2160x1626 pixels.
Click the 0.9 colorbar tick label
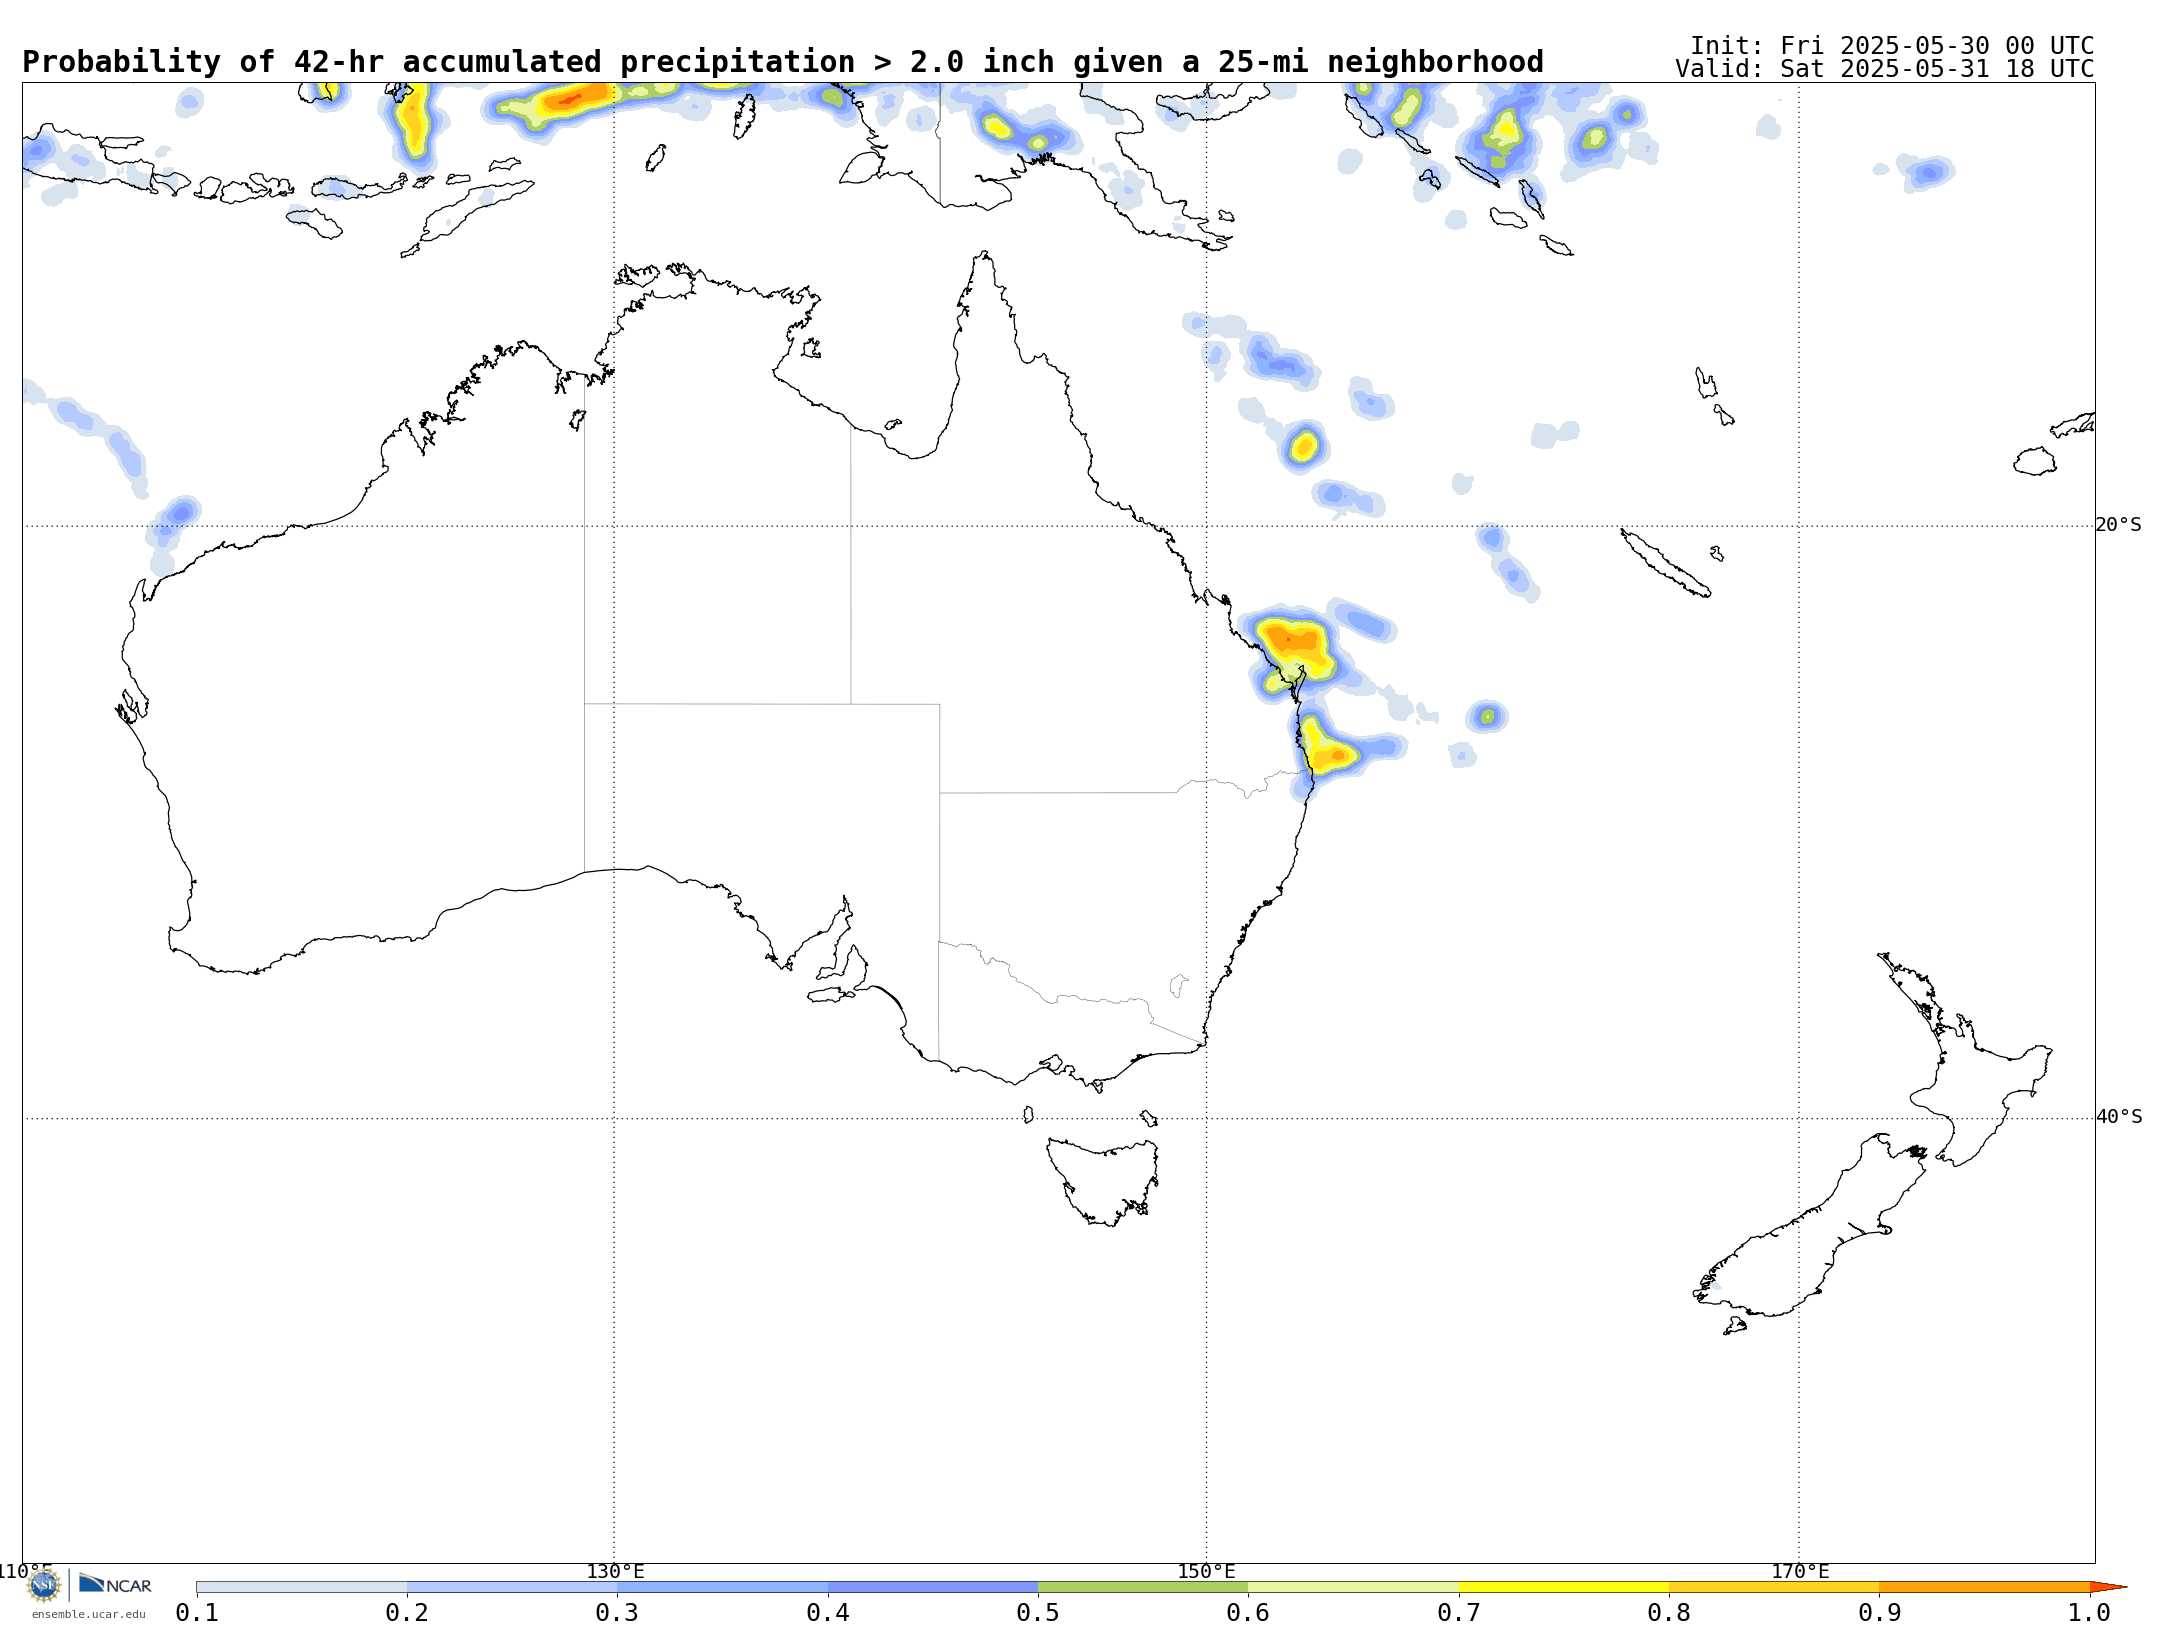point(1880,1612)
